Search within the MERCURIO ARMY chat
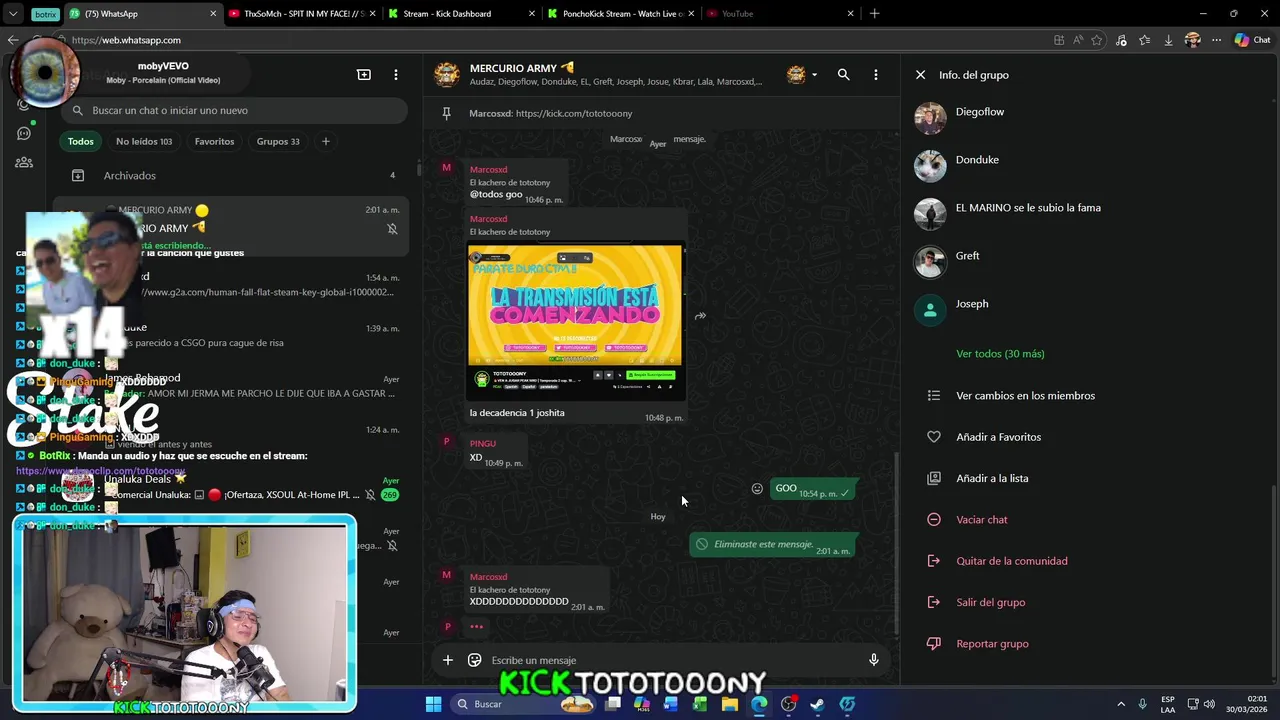Image resolution: width=1280 pixels, height=720 pixels. 843,75
